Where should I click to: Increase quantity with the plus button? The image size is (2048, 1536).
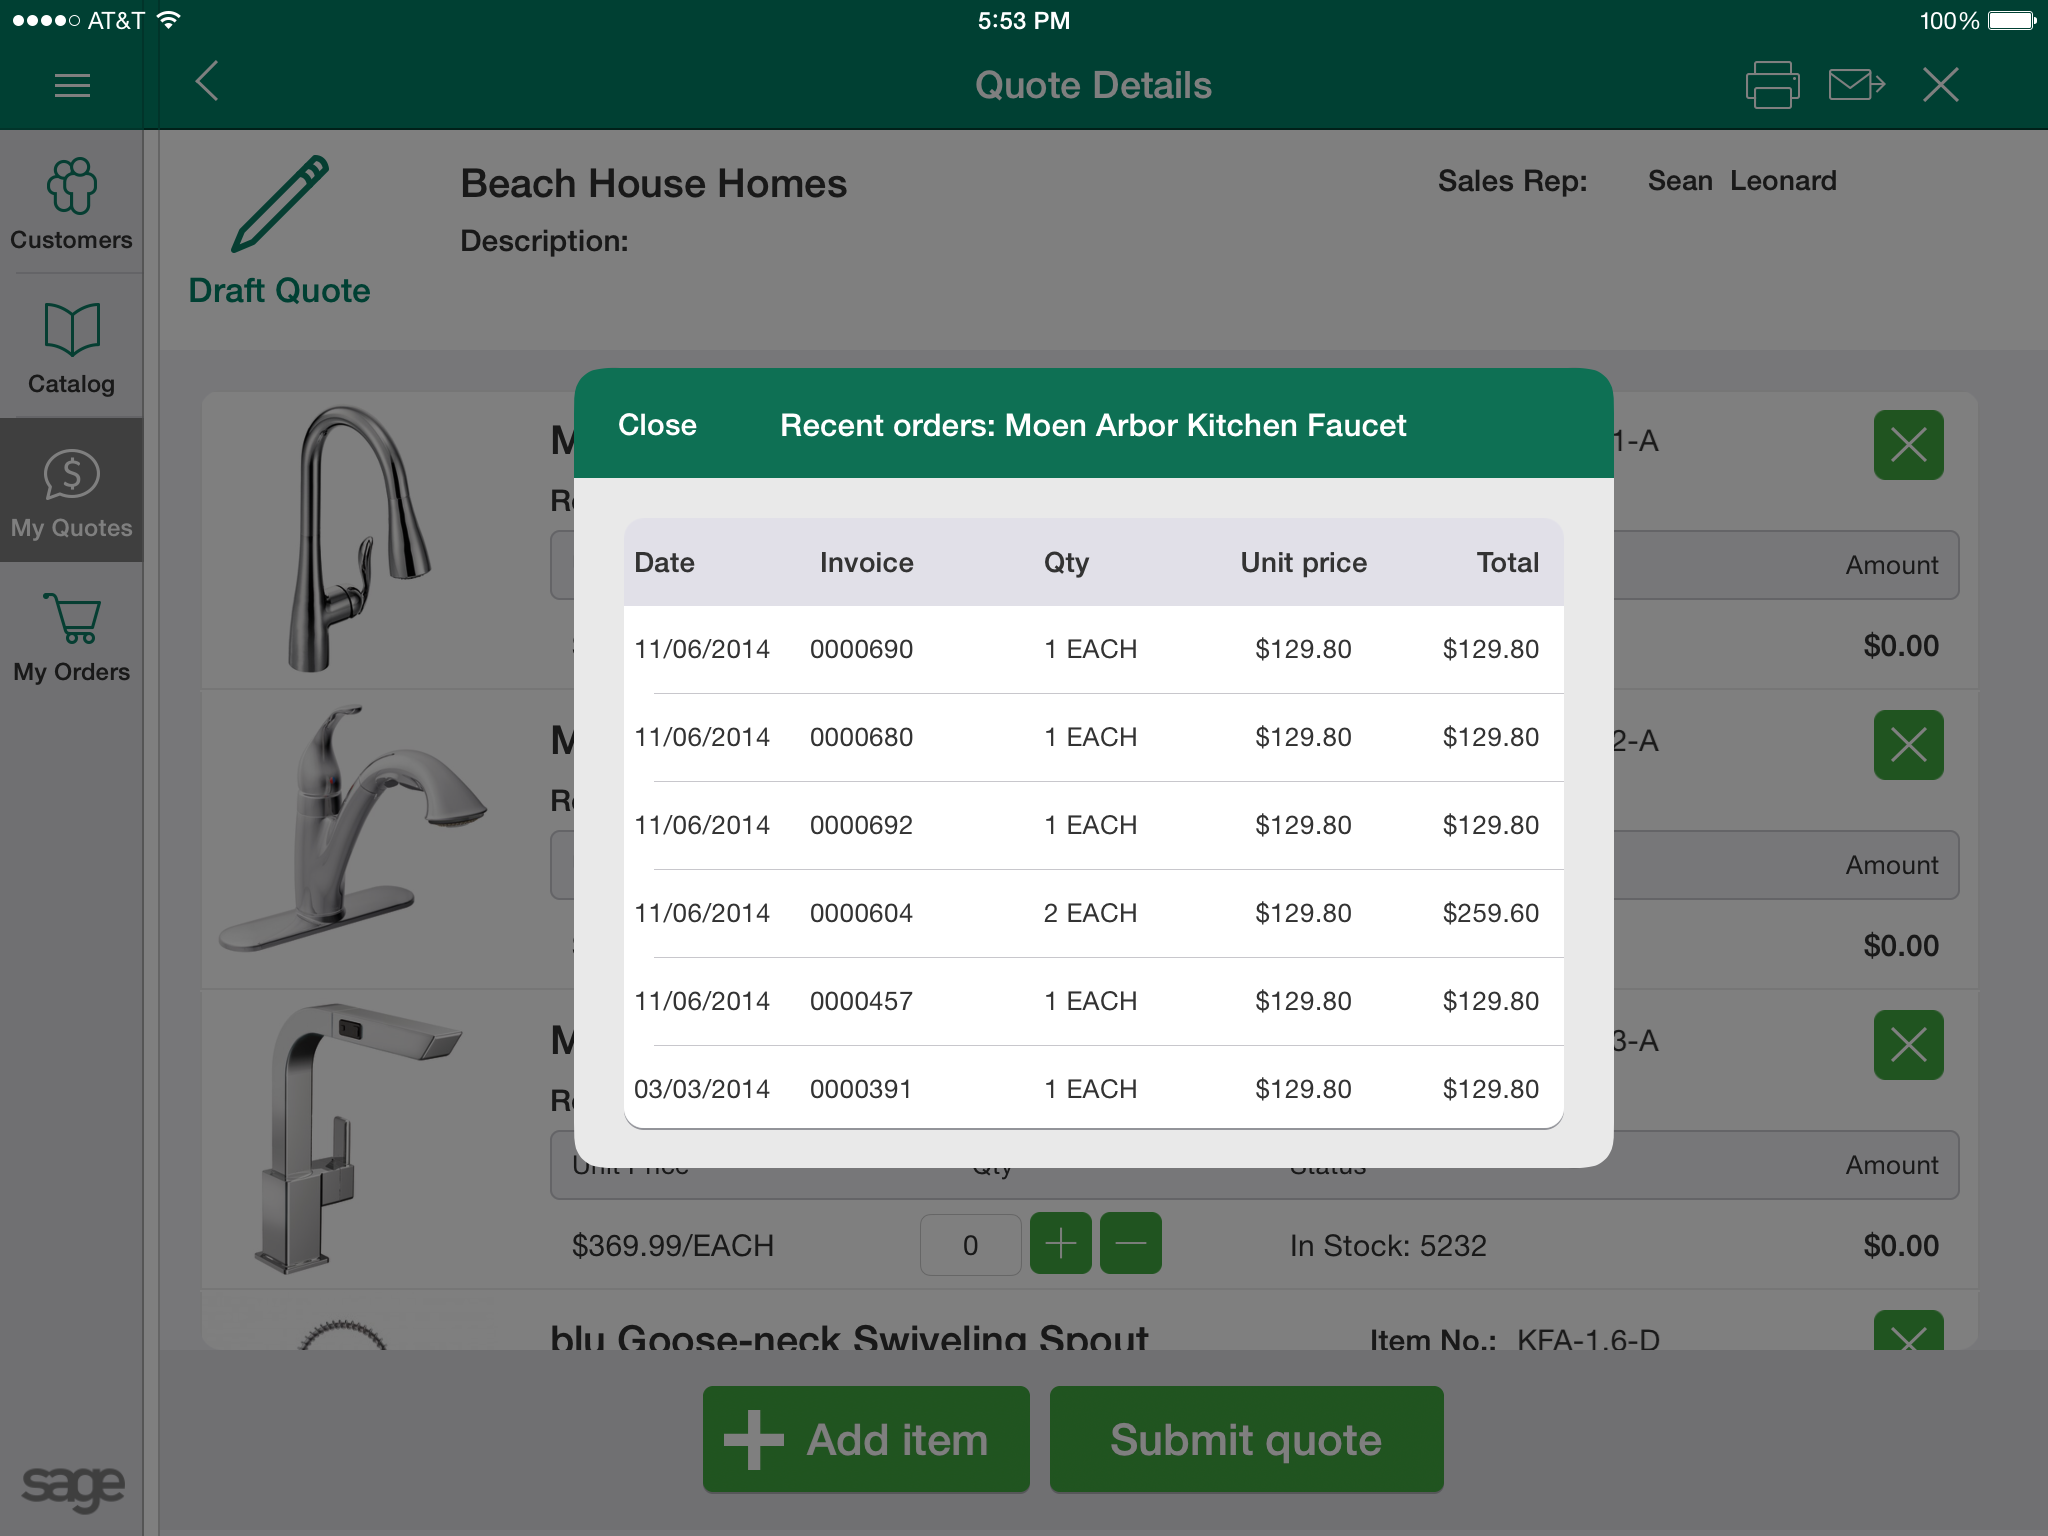pyautogui.click(x=1060, y=1243)
